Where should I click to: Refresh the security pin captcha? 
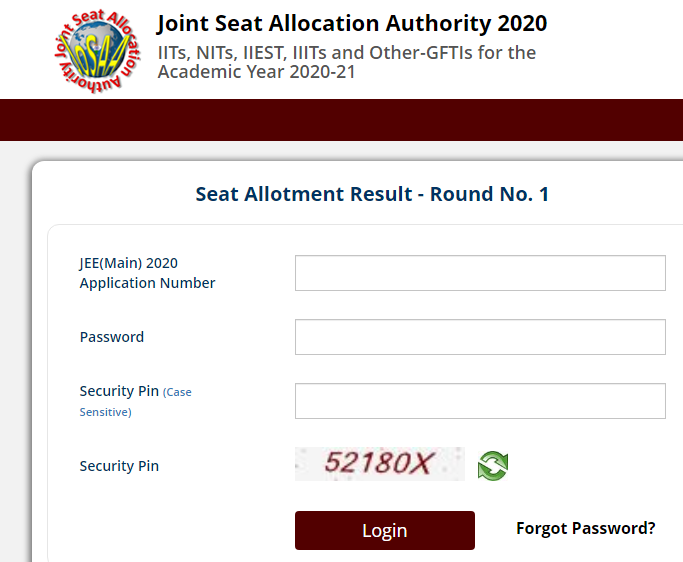point(493,466)
